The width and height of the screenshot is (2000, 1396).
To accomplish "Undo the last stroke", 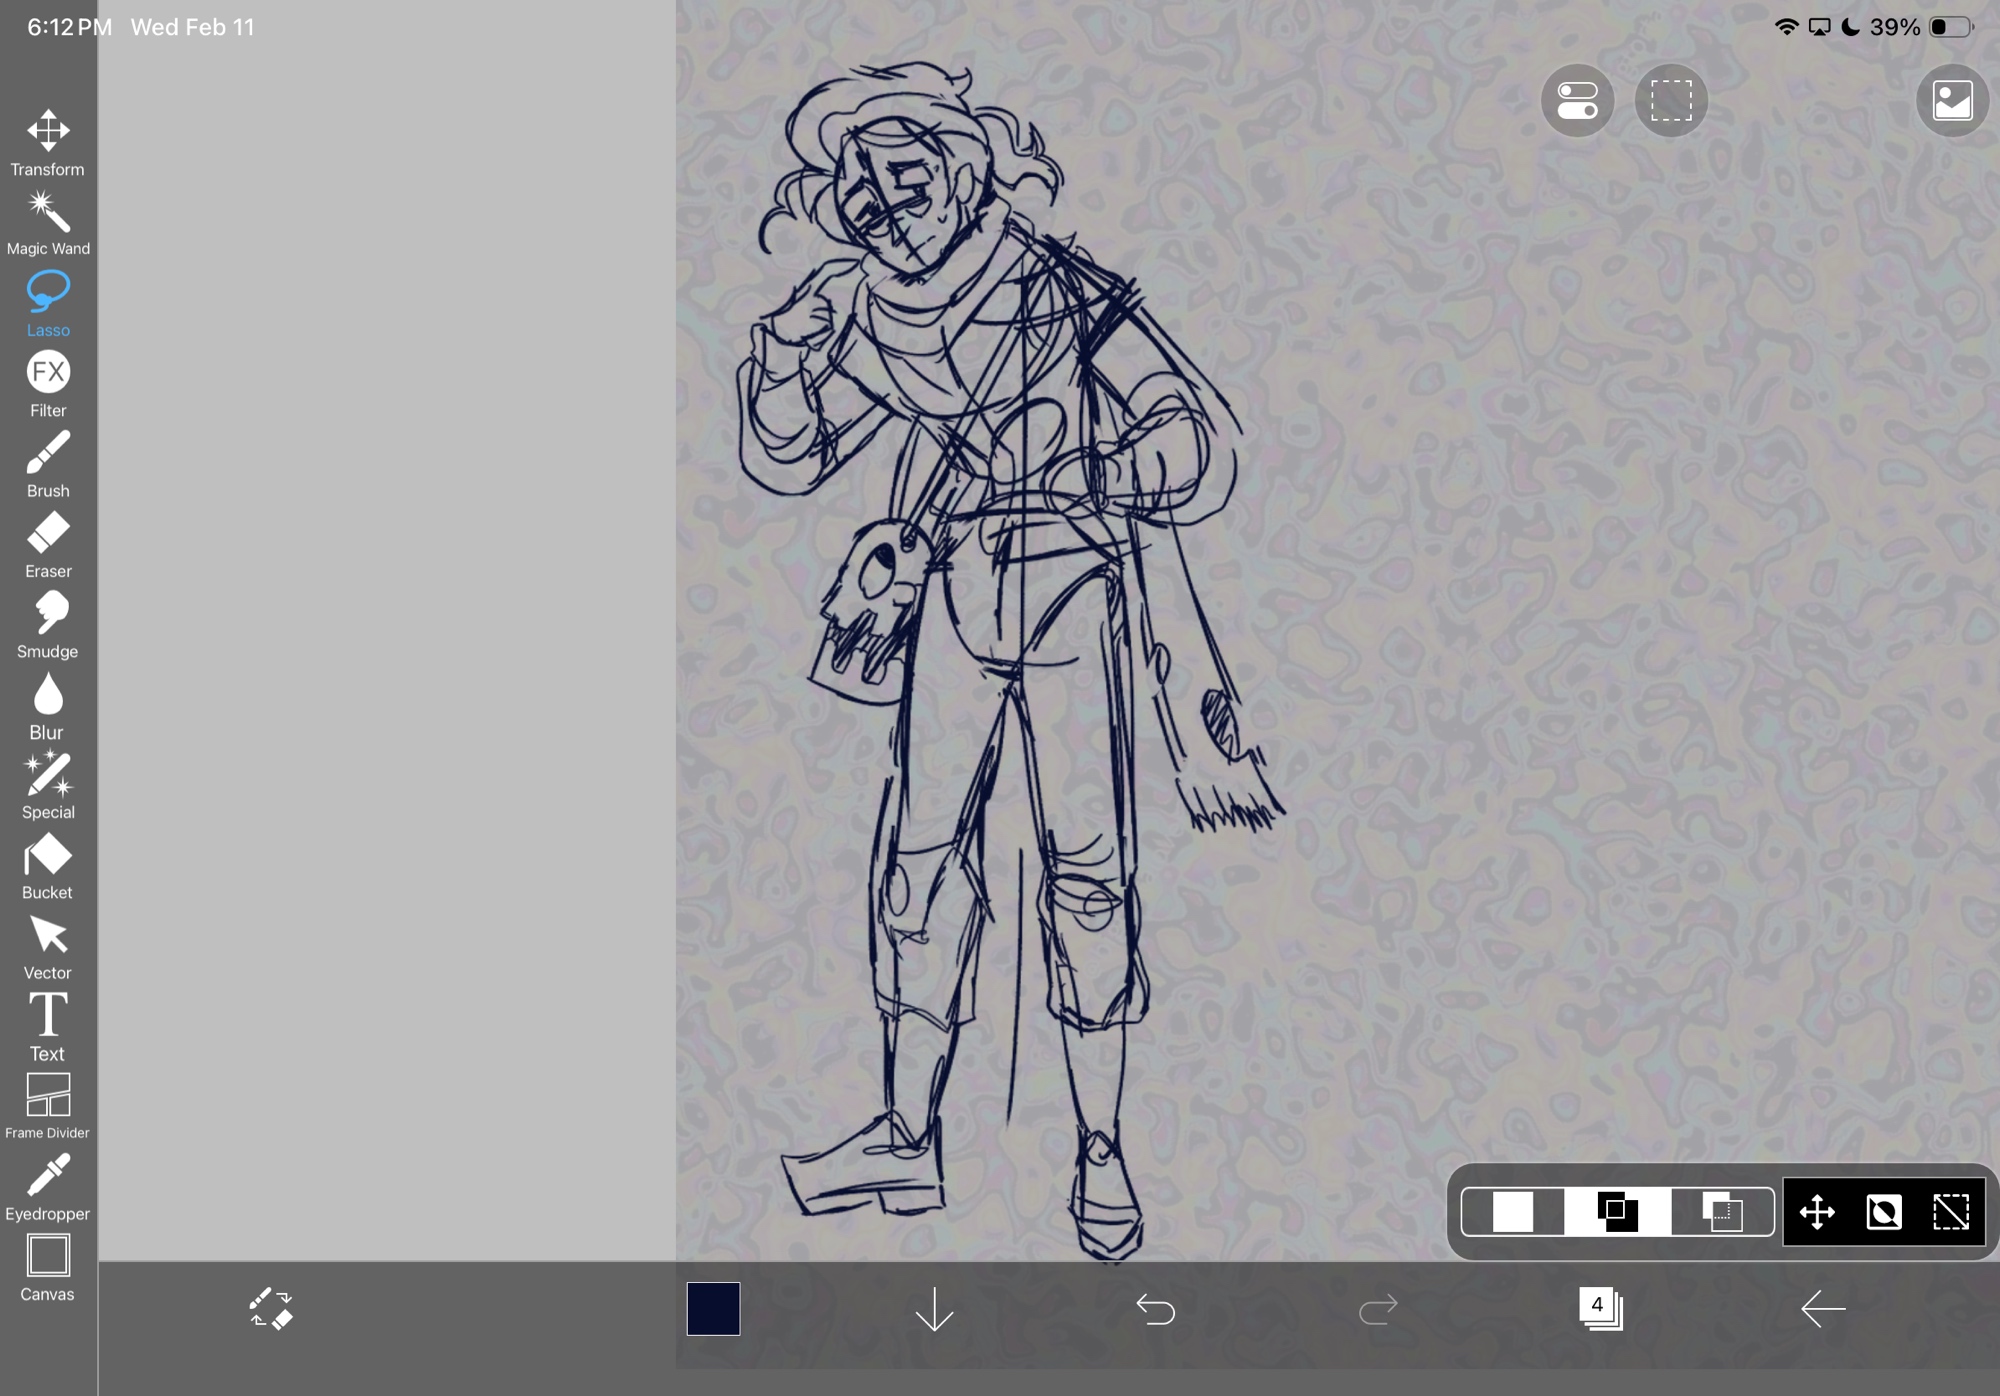I will (x=1156, y=1308).
